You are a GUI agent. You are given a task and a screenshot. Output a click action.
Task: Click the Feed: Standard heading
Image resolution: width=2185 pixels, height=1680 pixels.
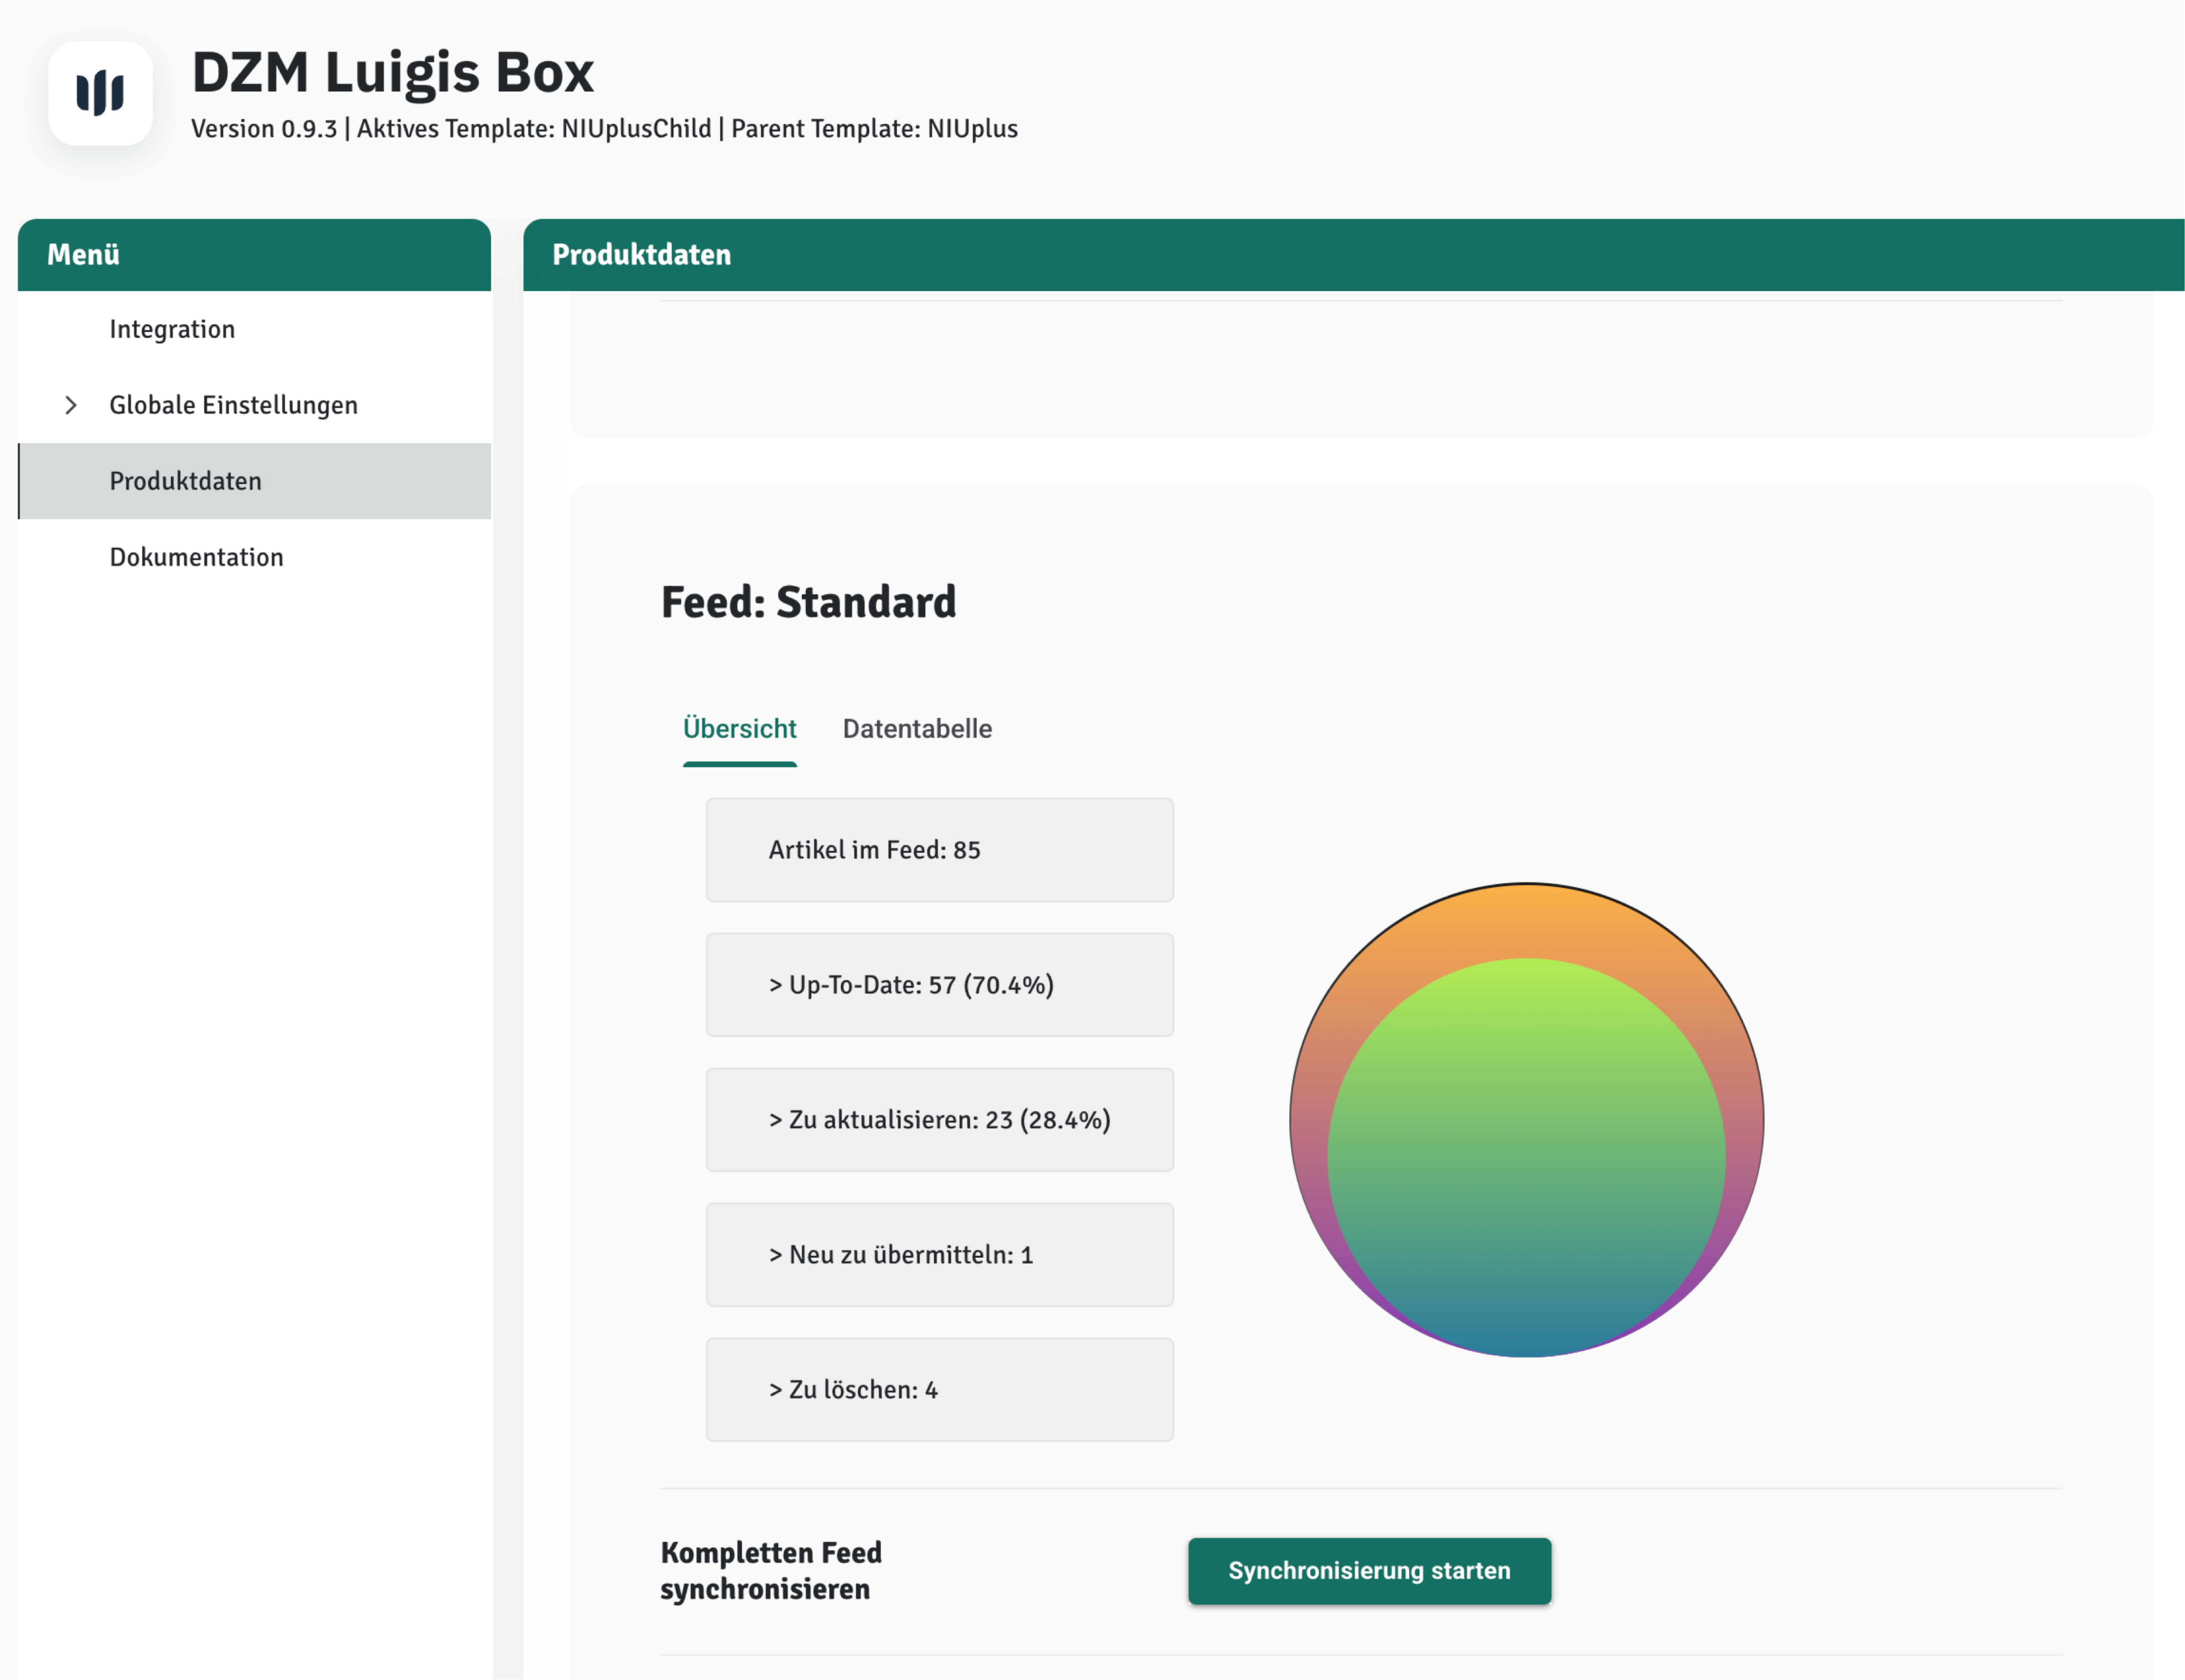pyautogui.click(x=808, y=602)
